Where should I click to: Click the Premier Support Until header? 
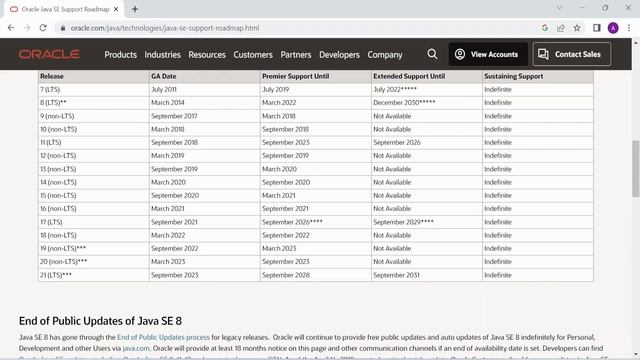point(316,76)
